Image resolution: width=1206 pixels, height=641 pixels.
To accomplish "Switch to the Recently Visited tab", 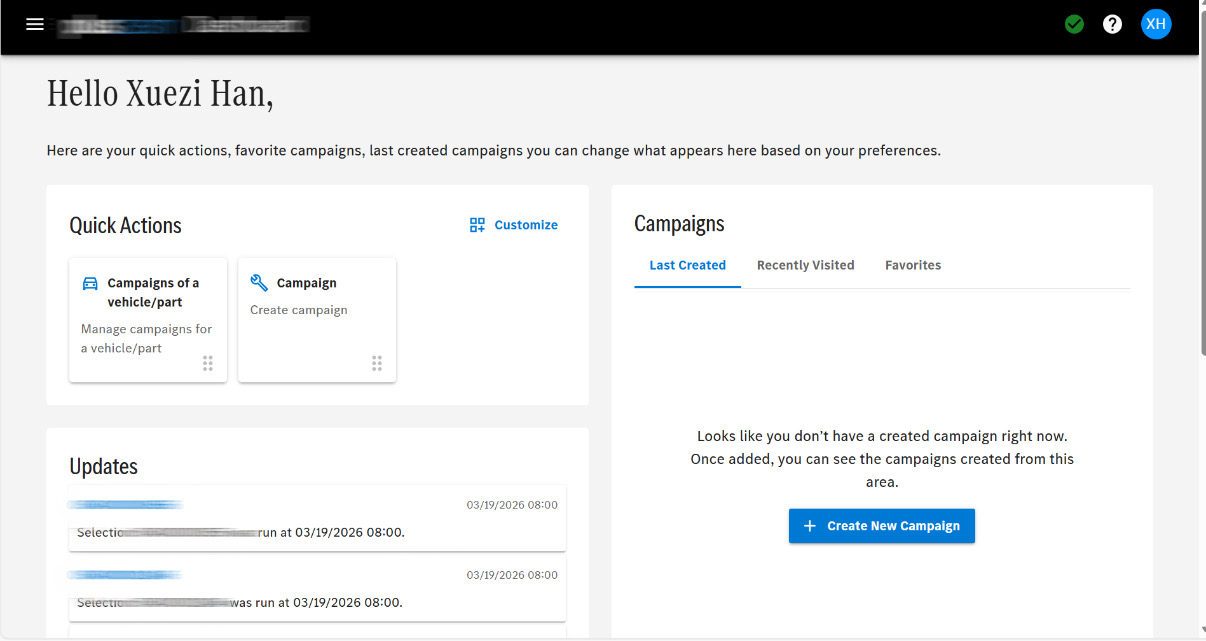I will click(805, 265).
